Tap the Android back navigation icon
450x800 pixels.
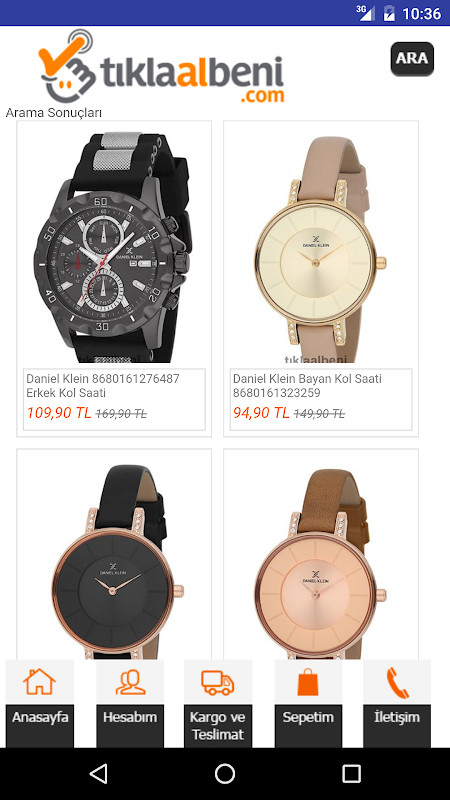98,773
